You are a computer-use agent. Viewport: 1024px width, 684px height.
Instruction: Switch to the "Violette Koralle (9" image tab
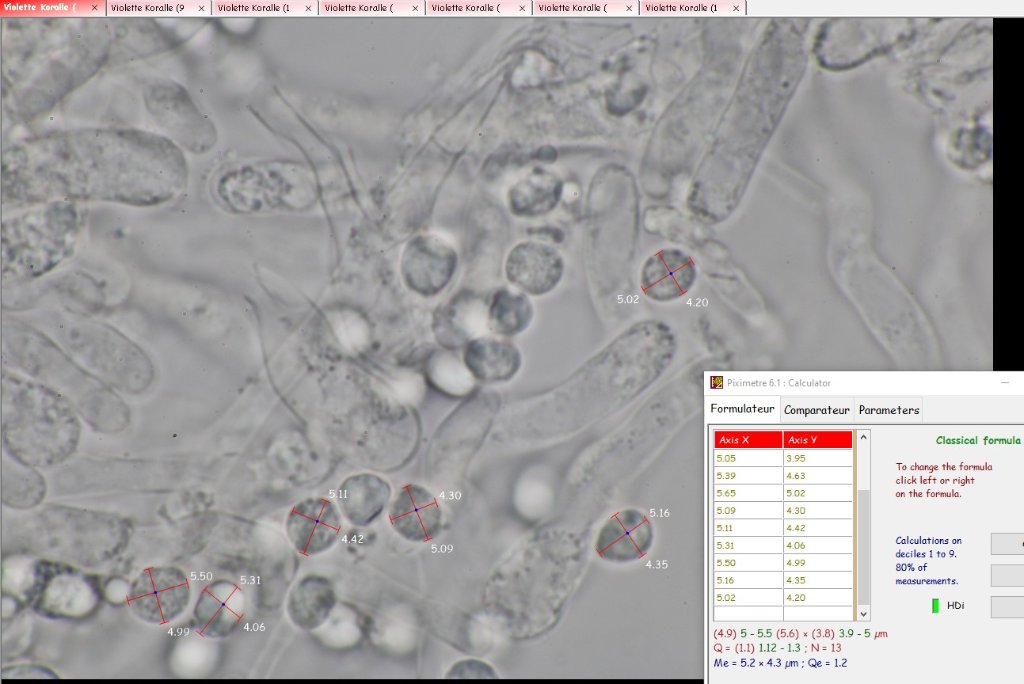click(x=148, y=8)
